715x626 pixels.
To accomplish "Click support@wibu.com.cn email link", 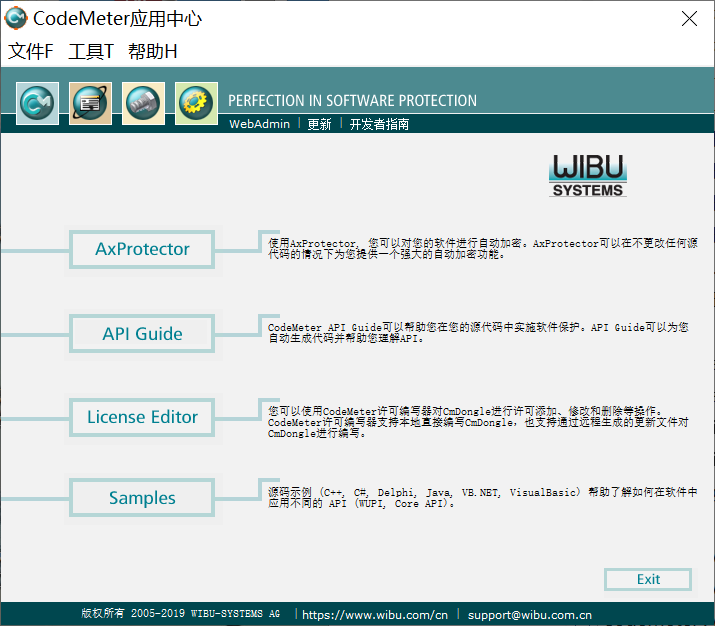I will tap(530, 615).
